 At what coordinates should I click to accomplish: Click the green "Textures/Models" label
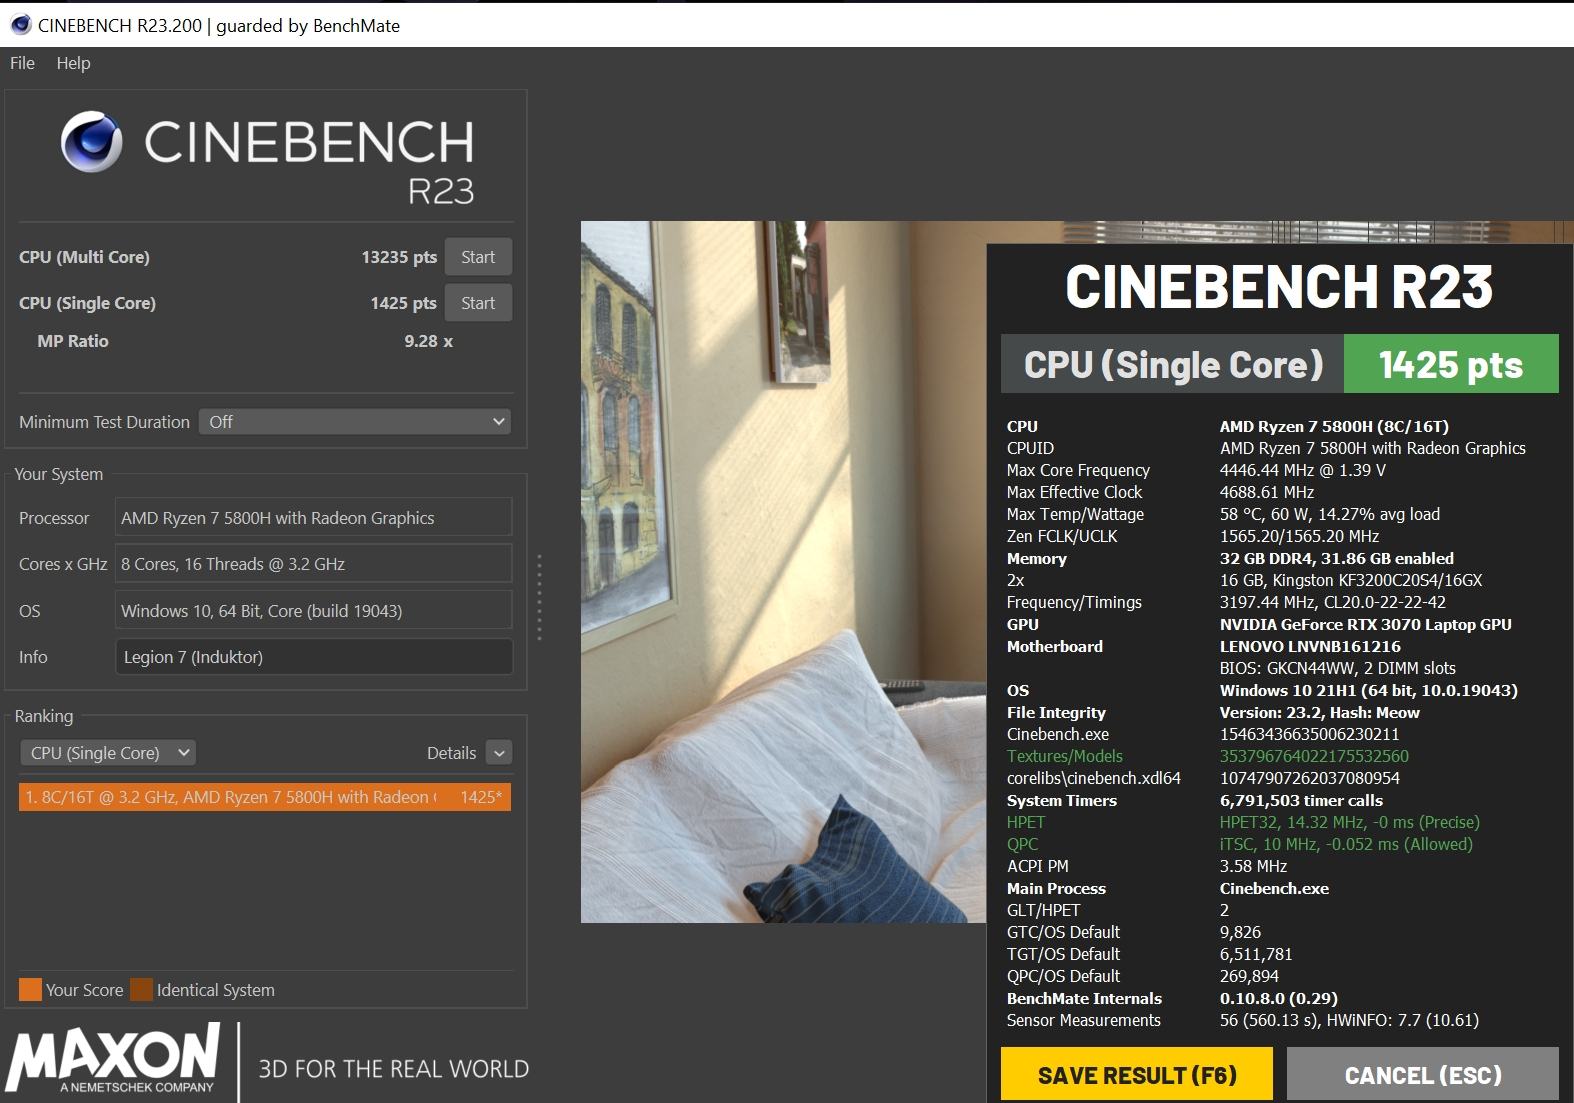(1065, 756)
